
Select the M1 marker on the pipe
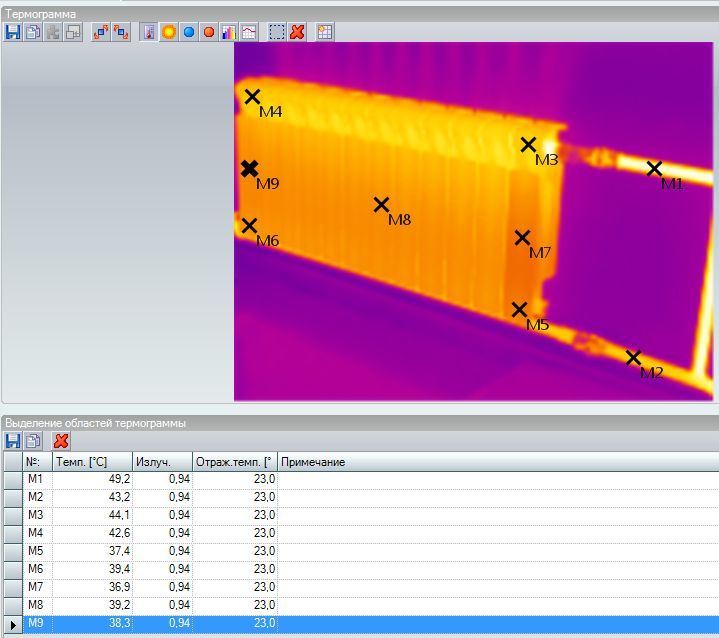(x=654, y=169)
